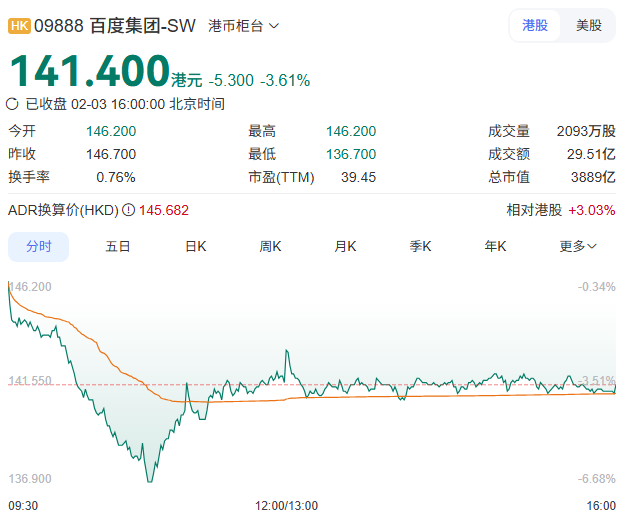Click 最高 value 146.200
The image size is (626, 526).
pos(351,131)
